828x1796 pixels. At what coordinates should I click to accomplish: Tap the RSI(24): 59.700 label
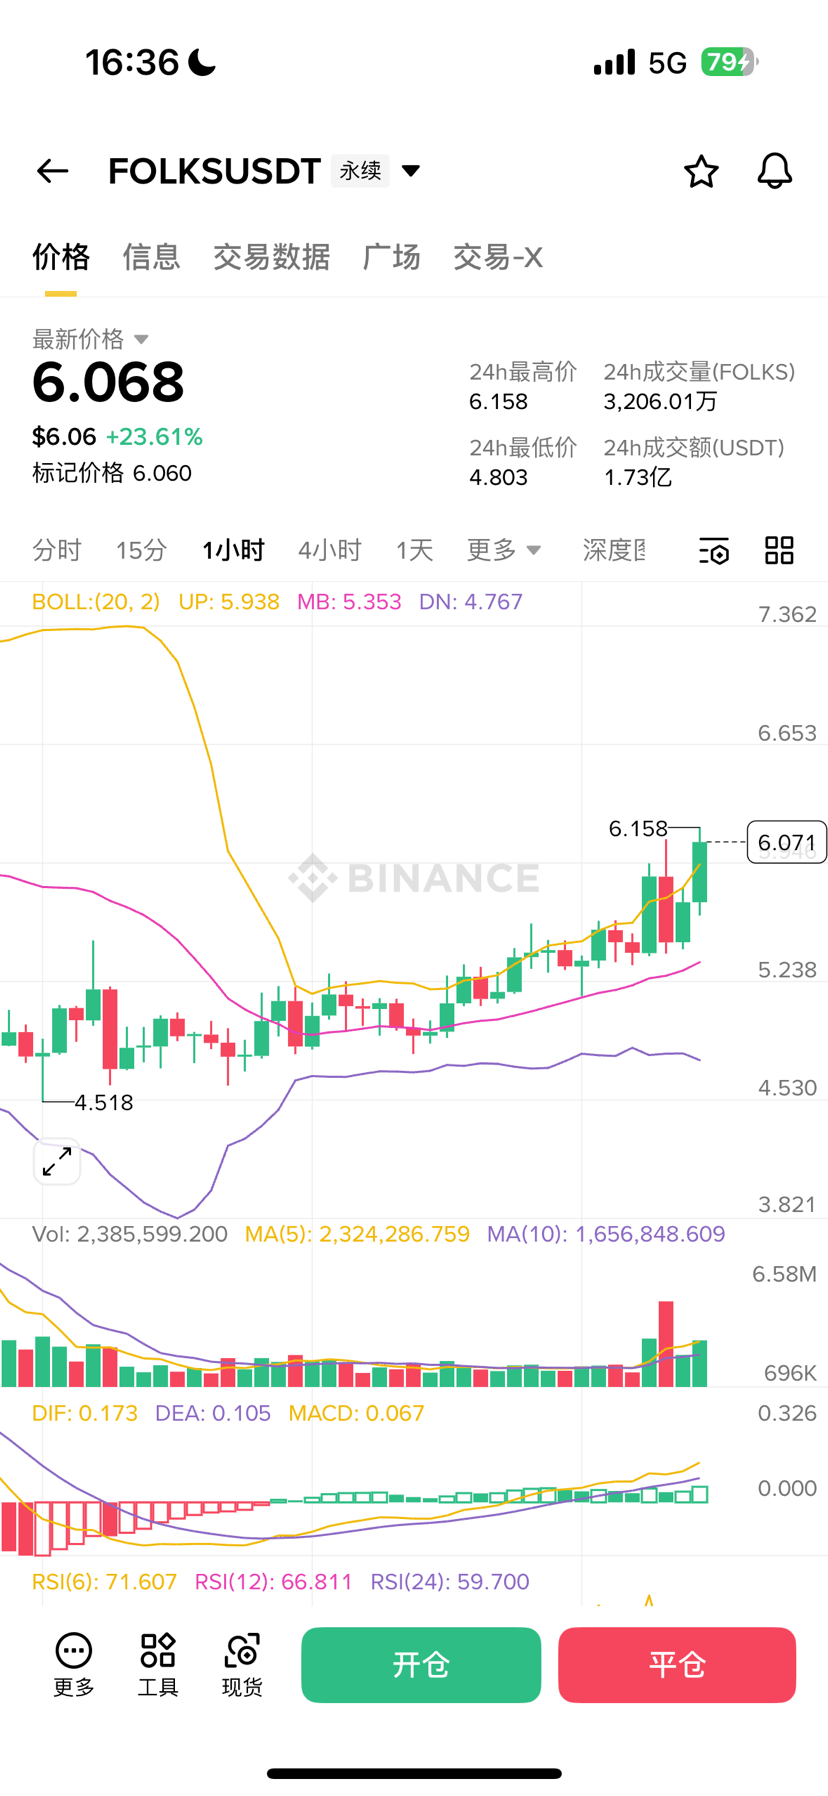pos(450,1581)
